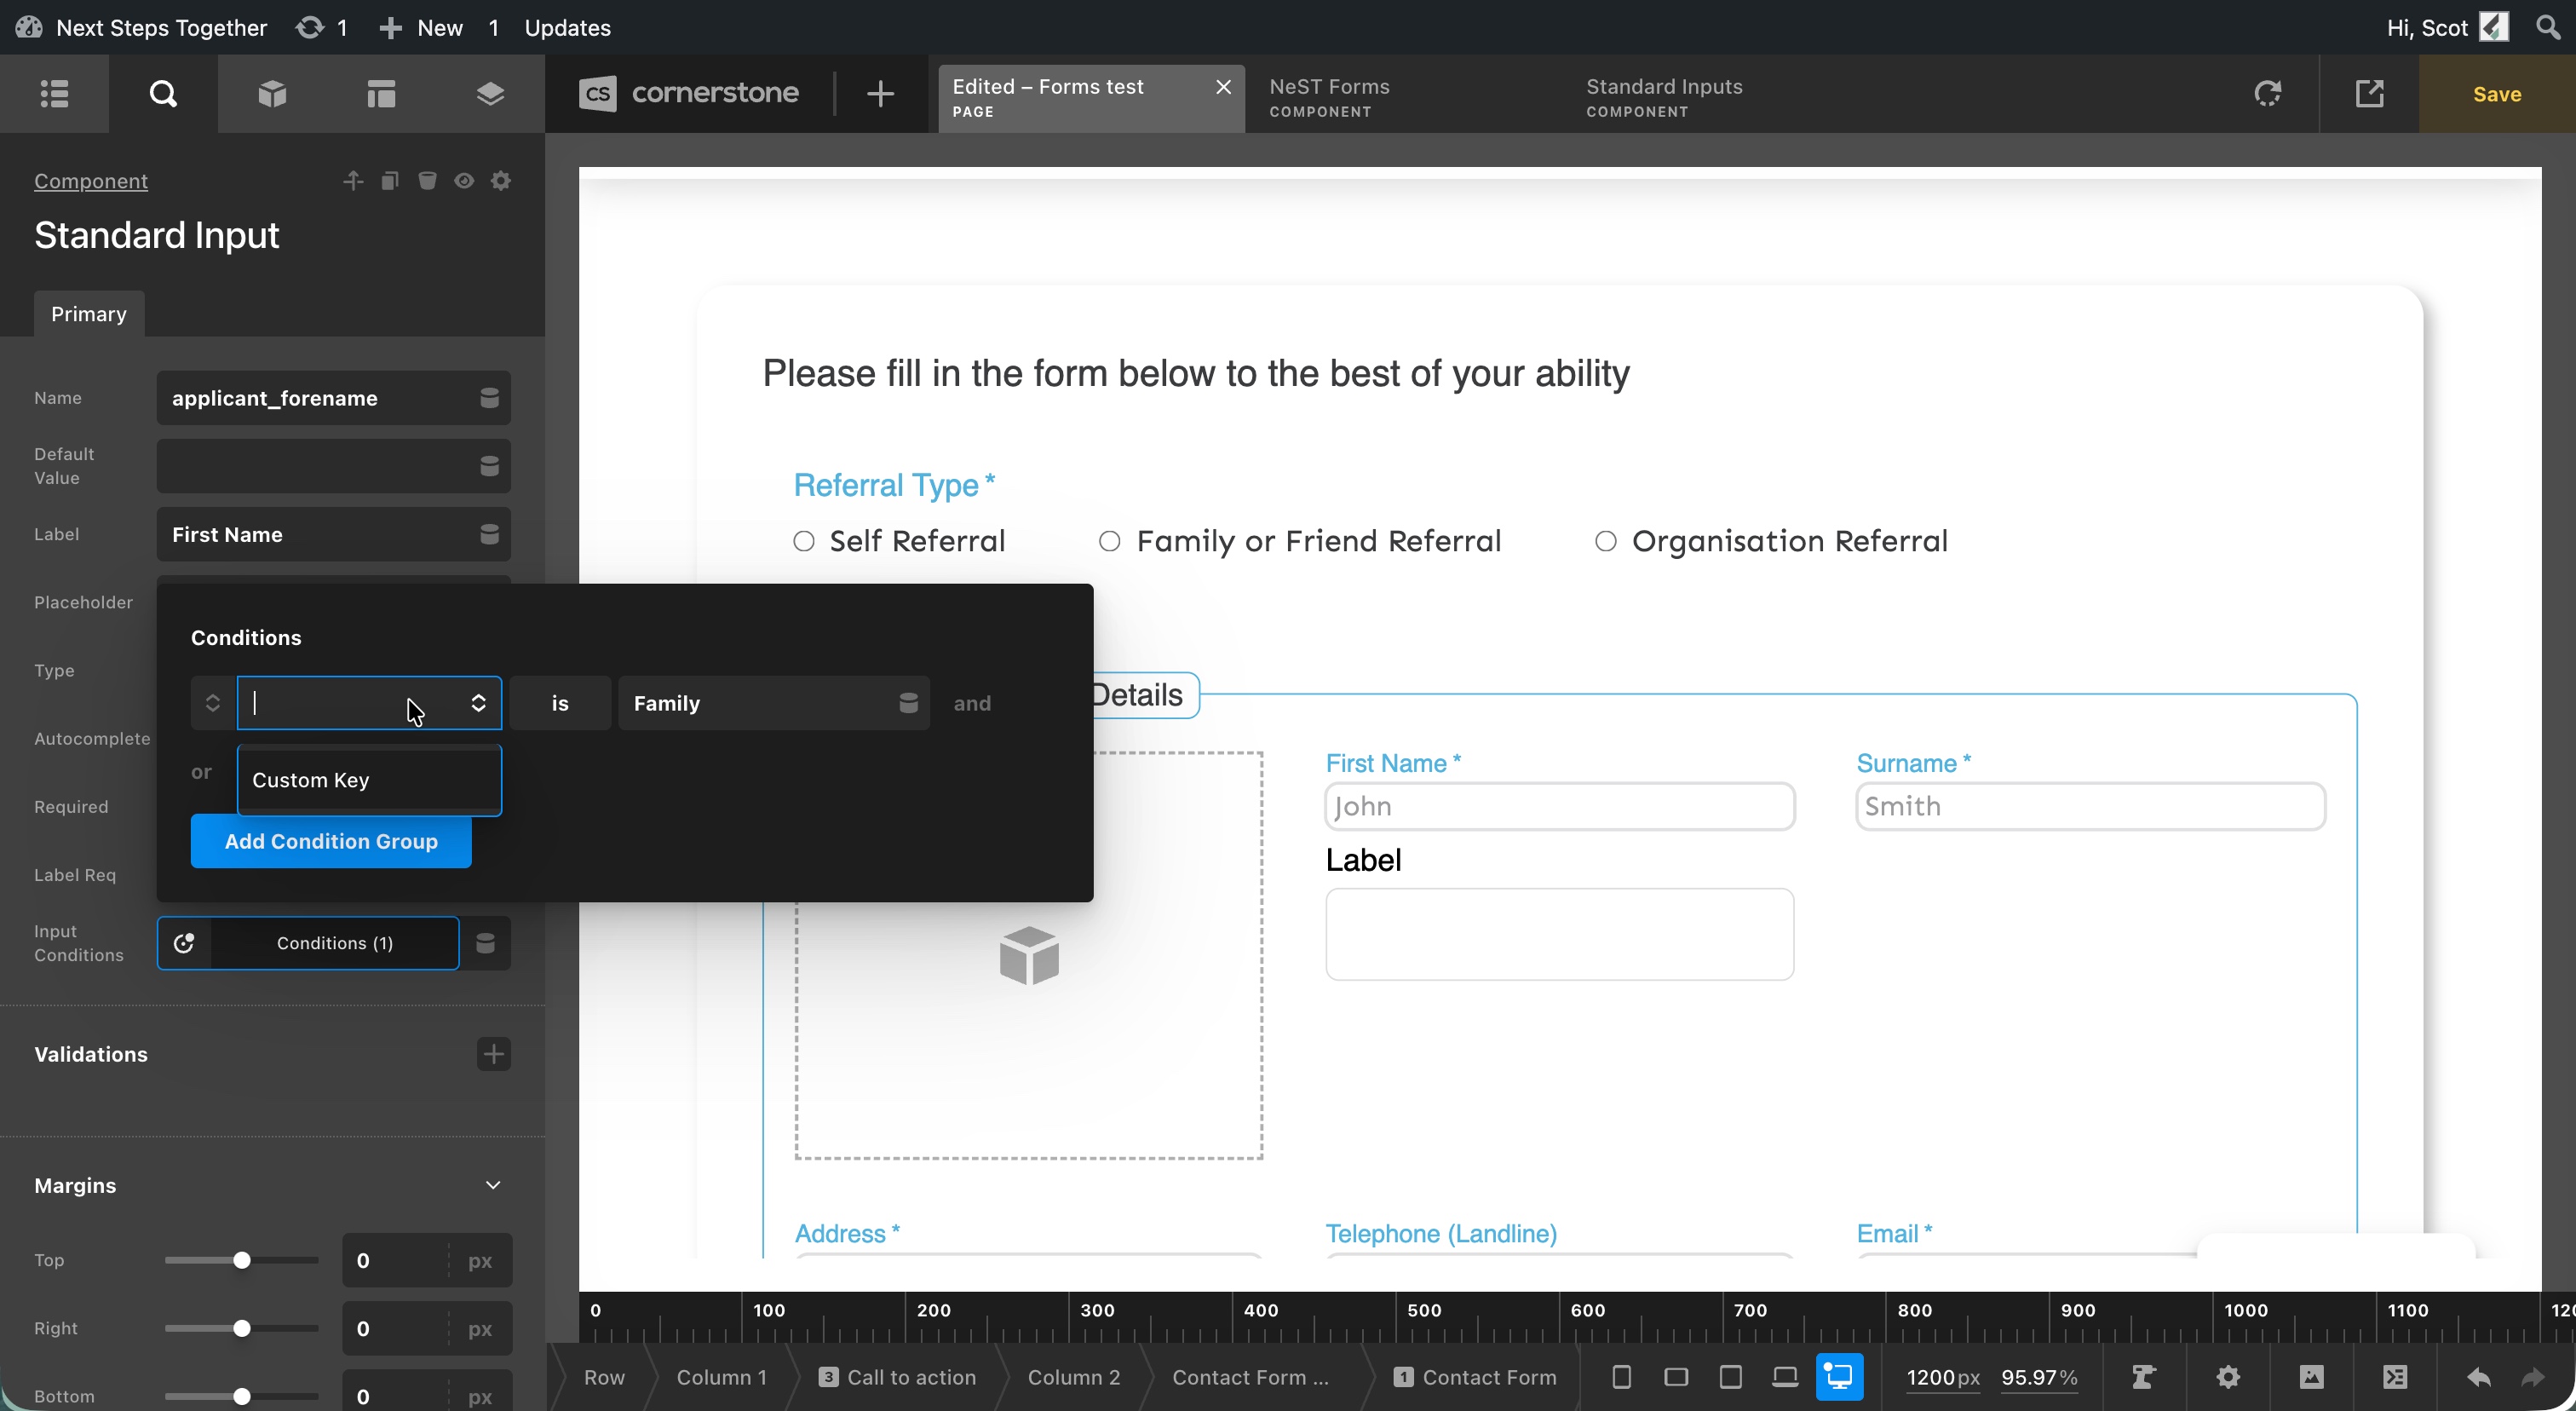The height and width of the screenshot is (1411, 2576).
Task: Click the refresh preview icon
Action: 2267,94
